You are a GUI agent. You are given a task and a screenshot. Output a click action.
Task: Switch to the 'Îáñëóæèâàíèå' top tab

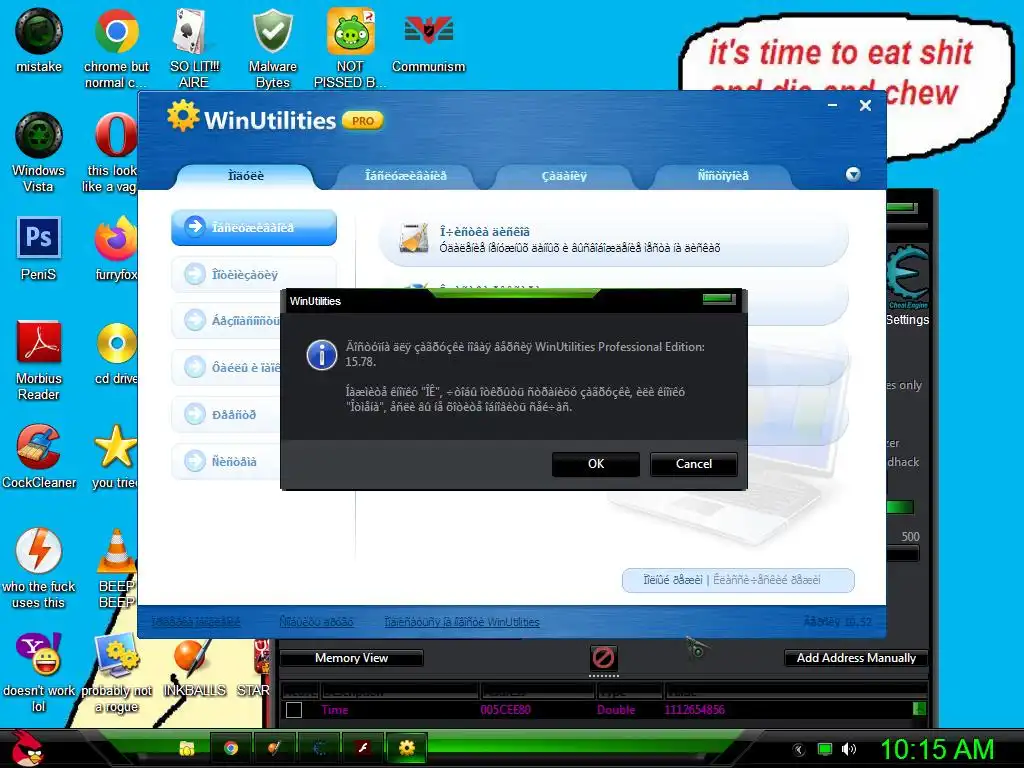[406, 176]
